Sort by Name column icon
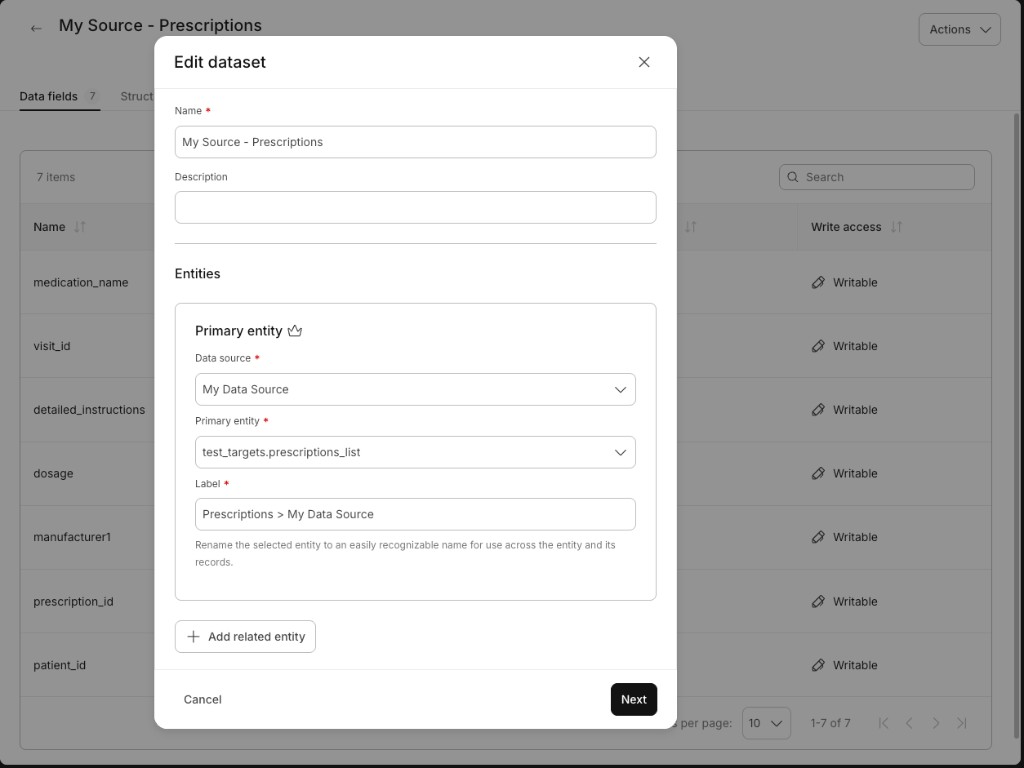Viewport: 1024px width, 768px height. [x=80, y=227]
